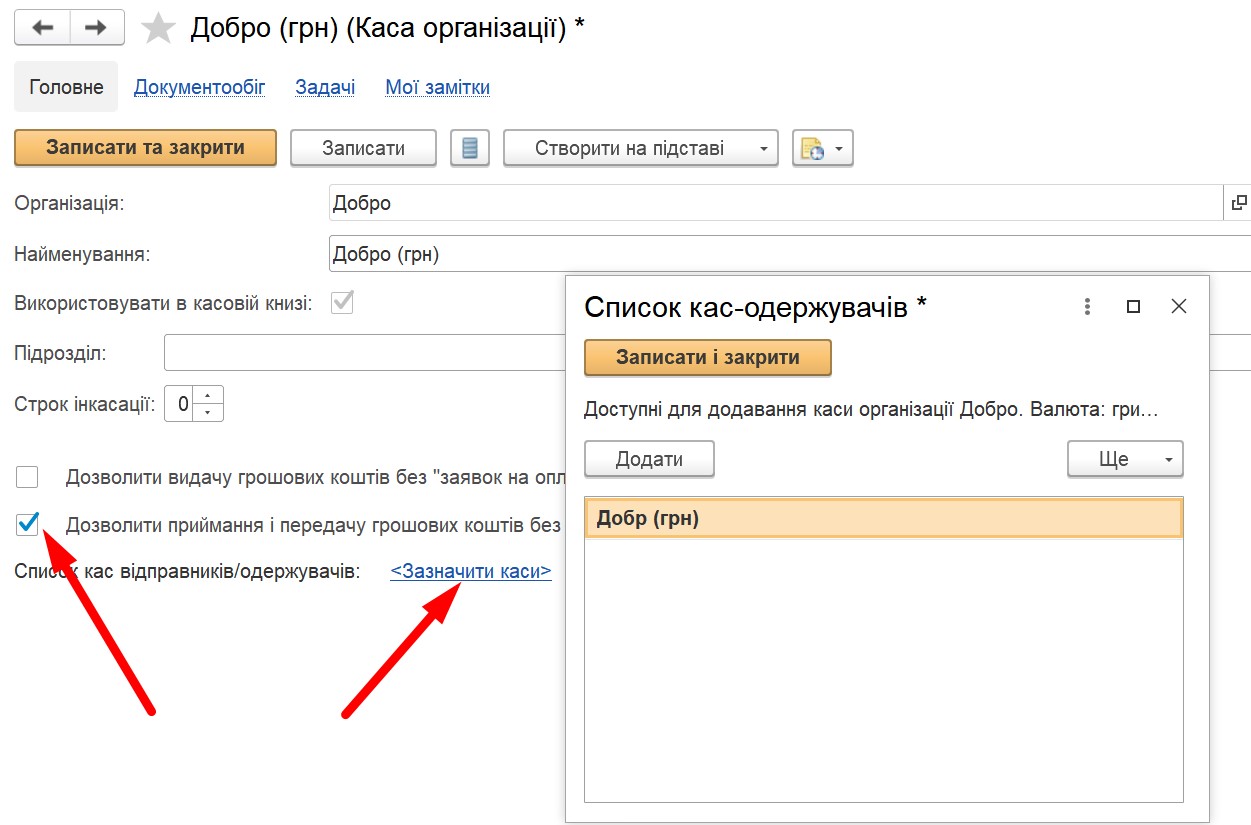This screenshot has height=825, width=1251.
Task: Close the Список кас-одержувачів dialog
Action: coord(1179,307)
